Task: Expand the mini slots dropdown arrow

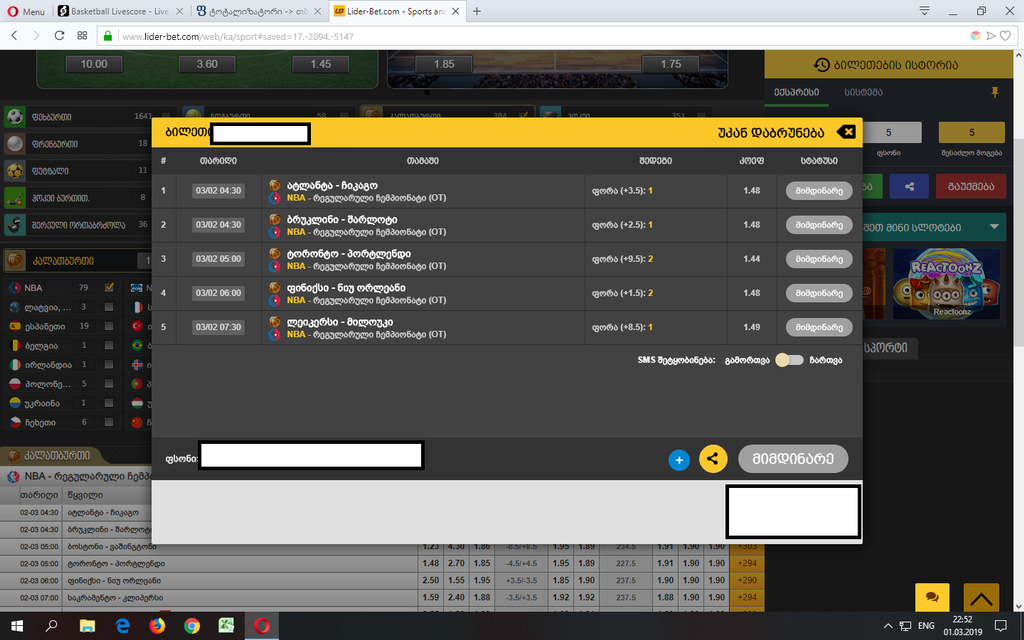Action: click(x=994, y=227)
